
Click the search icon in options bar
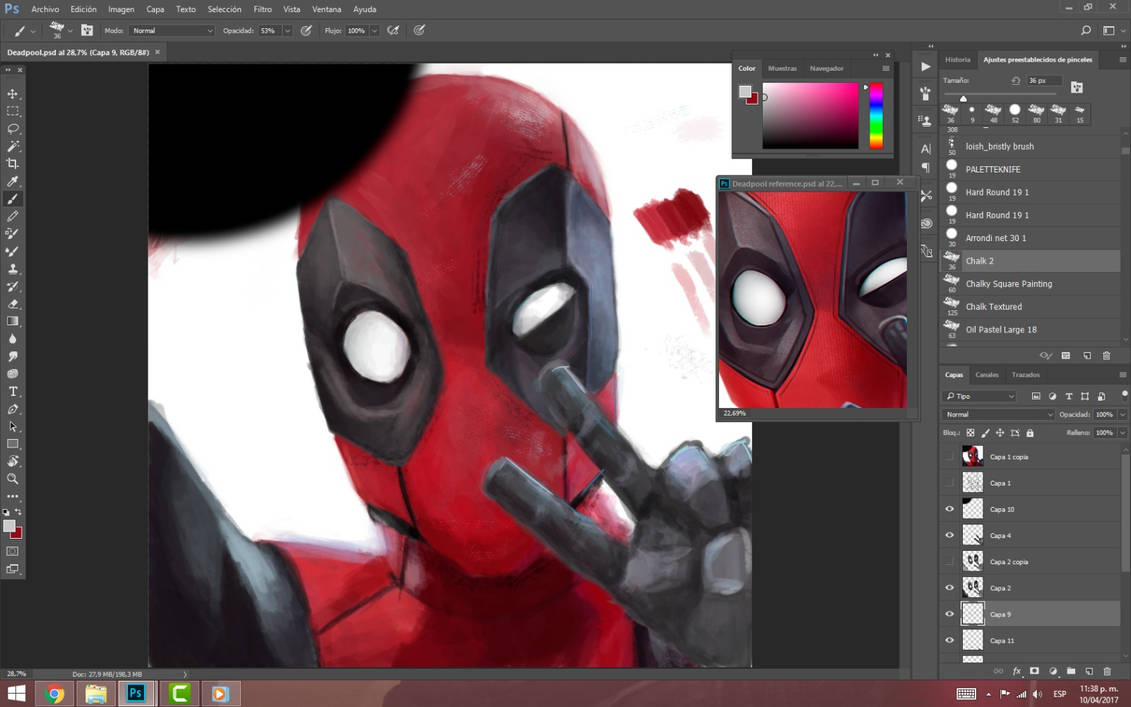[1086, 30]
